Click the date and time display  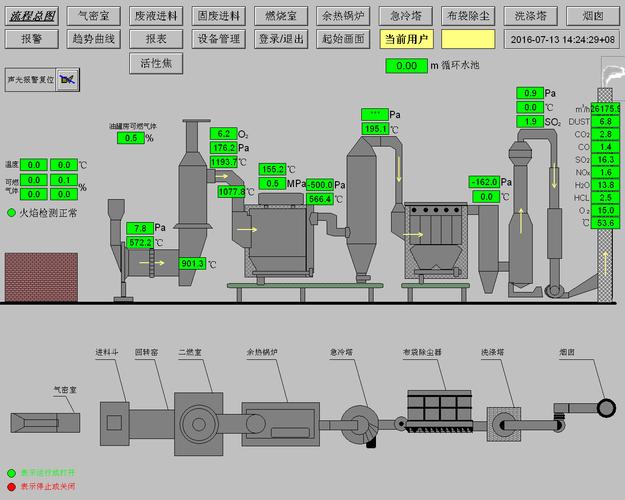[562, 39]
